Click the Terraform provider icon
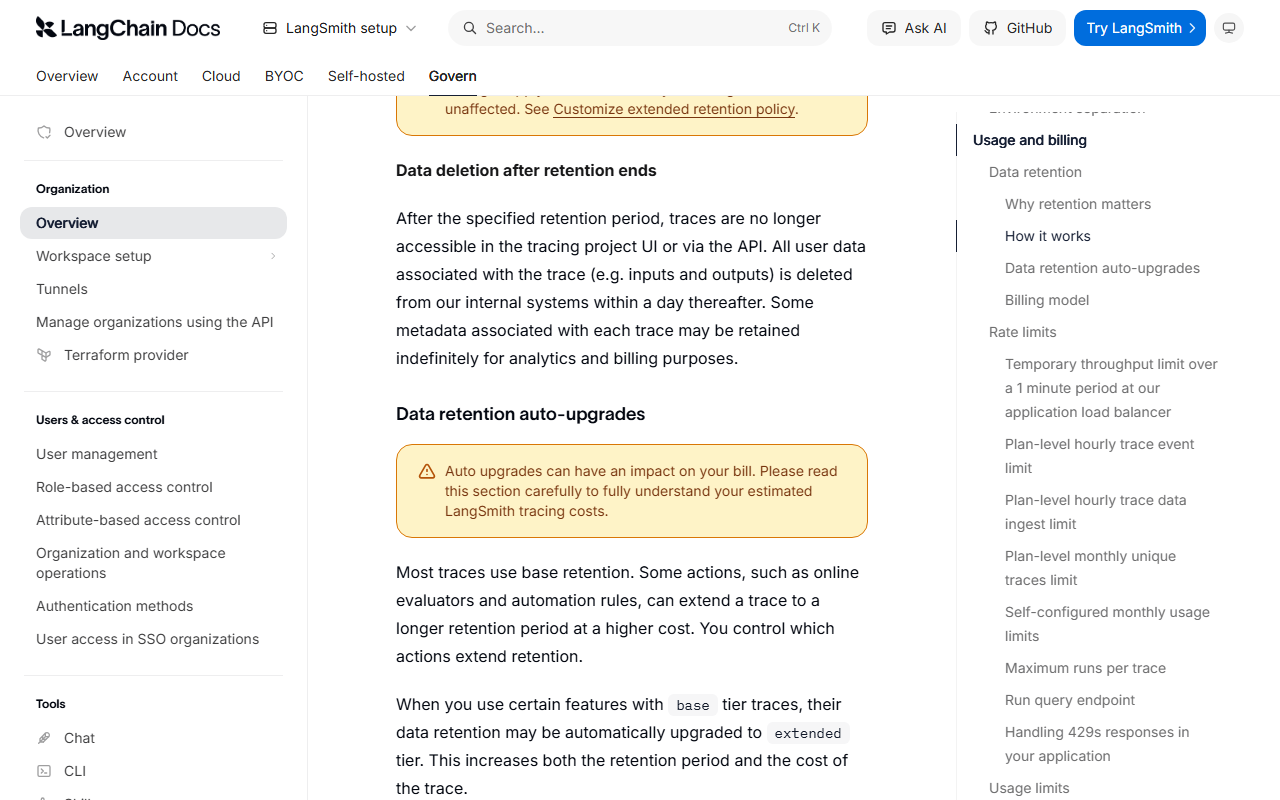Image resolution: width=1280 pixels, height=800 pixels. [x=44, y=355]
